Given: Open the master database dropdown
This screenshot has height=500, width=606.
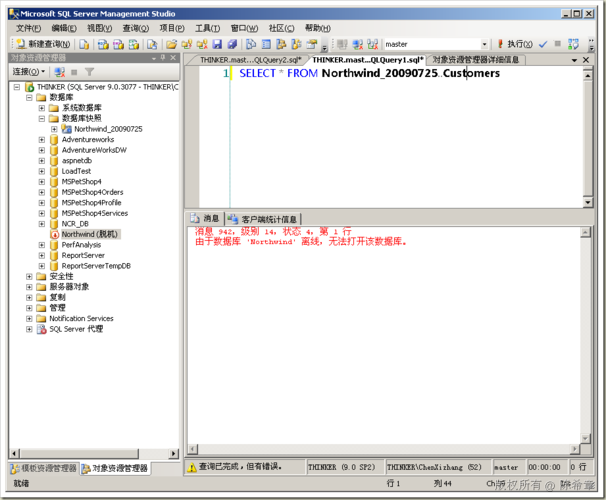Looking at the screenshot, I should [x=484, y=44].
